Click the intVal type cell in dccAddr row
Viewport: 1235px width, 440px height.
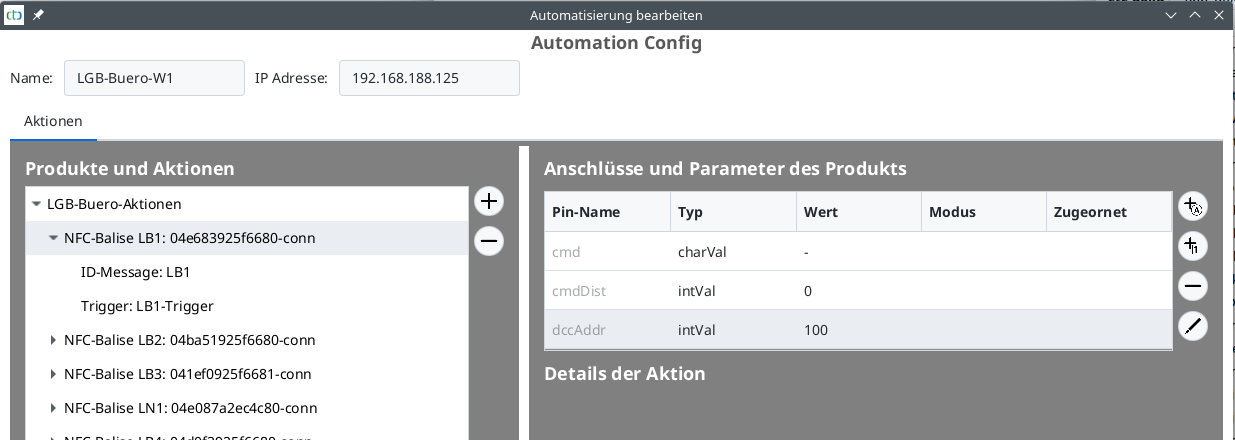coord(734,329)
